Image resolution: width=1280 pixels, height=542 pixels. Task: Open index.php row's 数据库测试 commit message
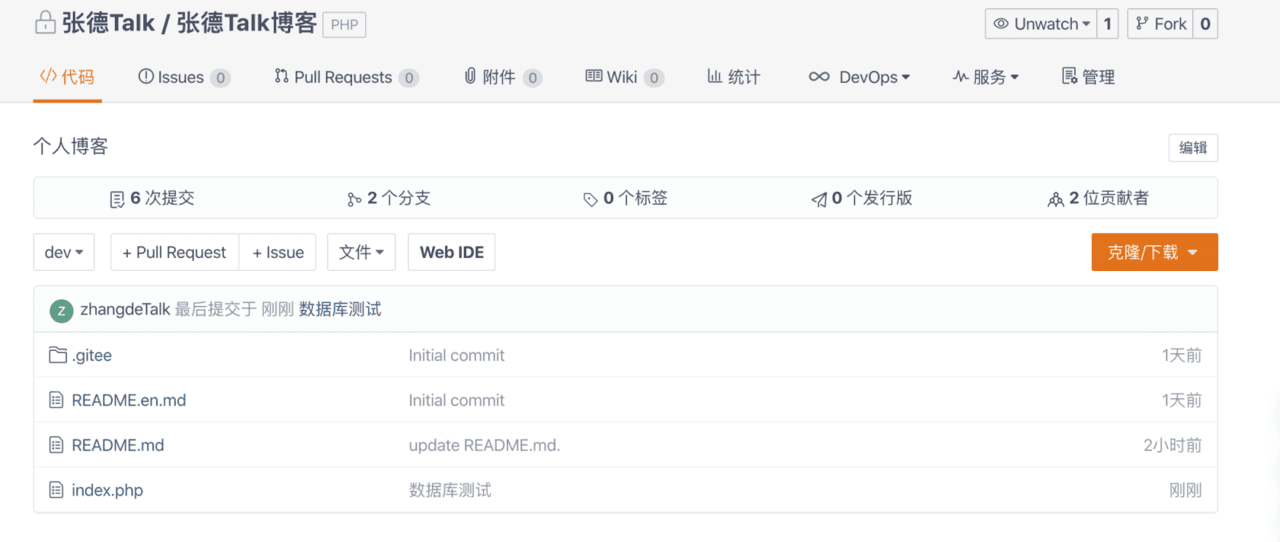pyautogui.click(x=450, y=490)
